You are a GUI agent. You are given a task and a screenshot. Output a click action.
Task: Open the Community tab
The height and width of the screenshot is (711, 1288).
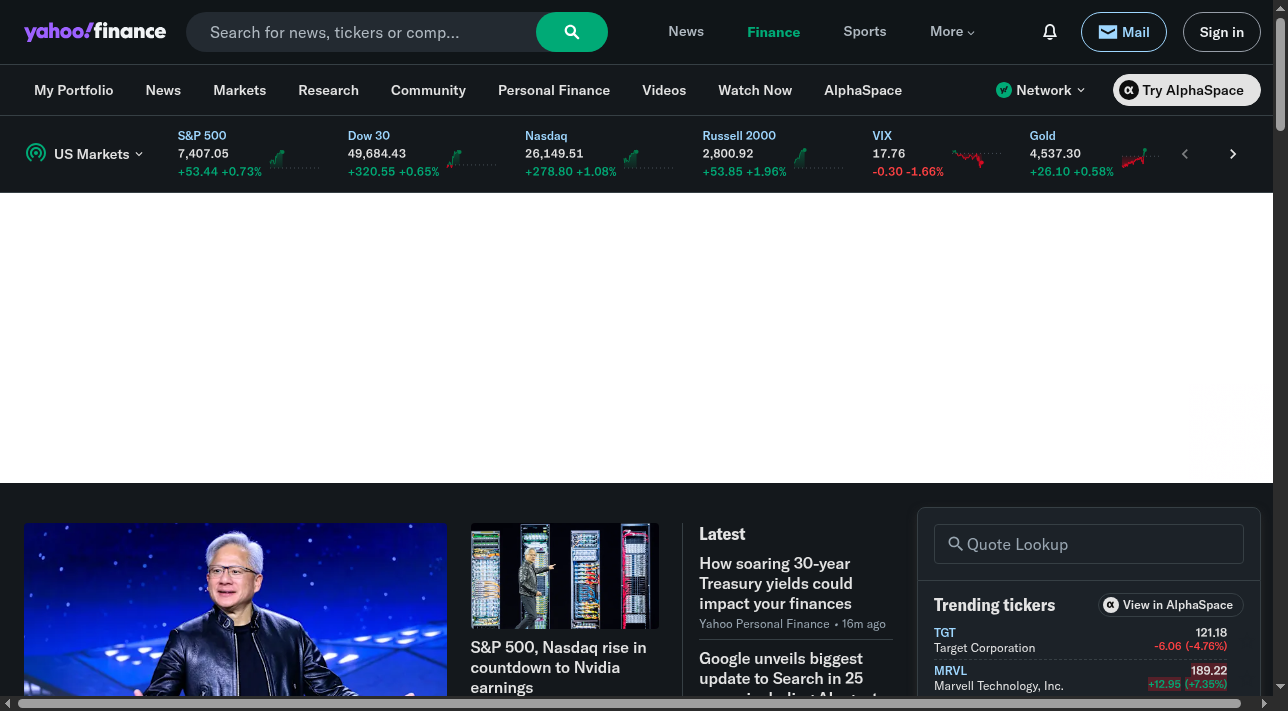(428, 90)
